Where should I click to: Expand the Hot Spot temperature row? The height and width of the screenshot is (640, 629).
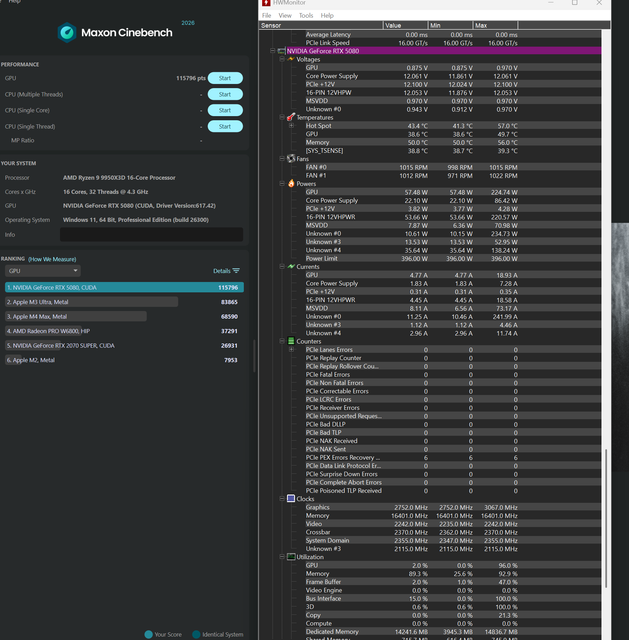coord(291,126)
